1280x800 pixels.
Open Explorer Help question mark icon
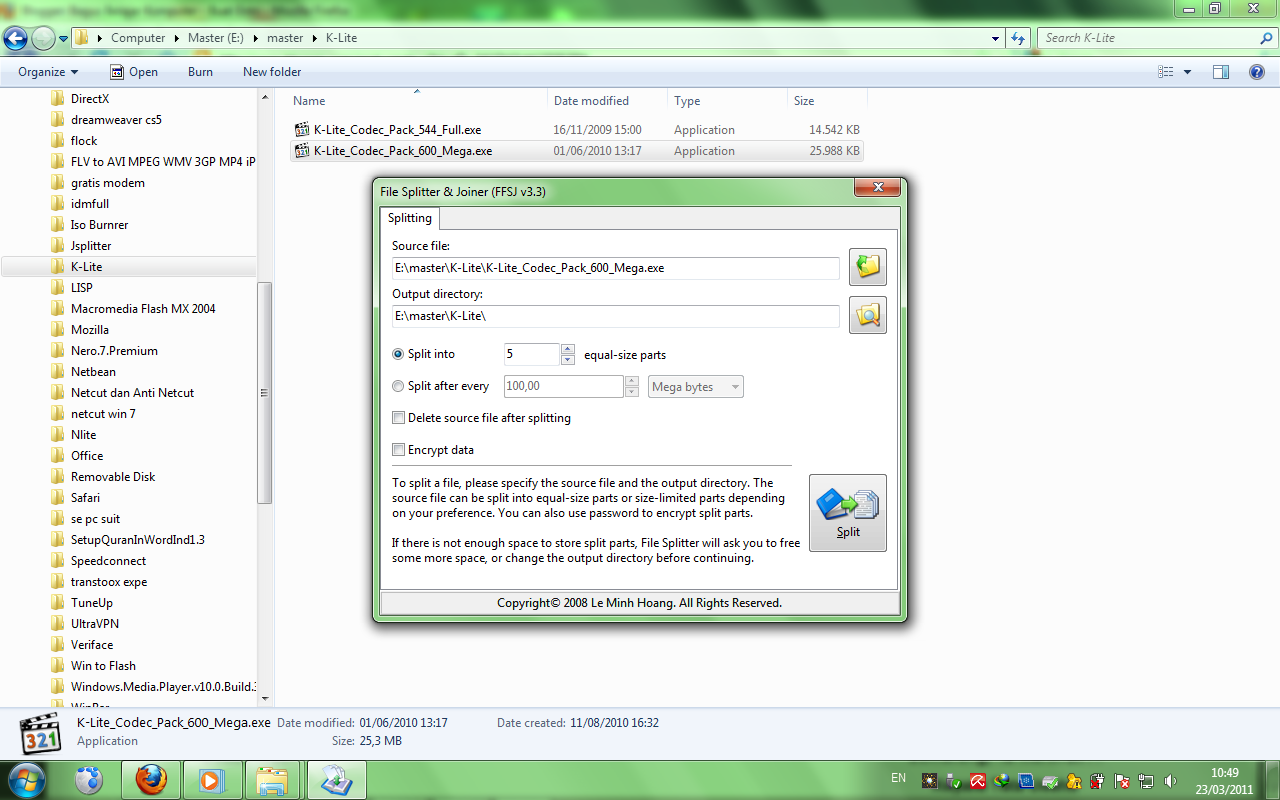pyautogui.click(x=1257, y=72)
